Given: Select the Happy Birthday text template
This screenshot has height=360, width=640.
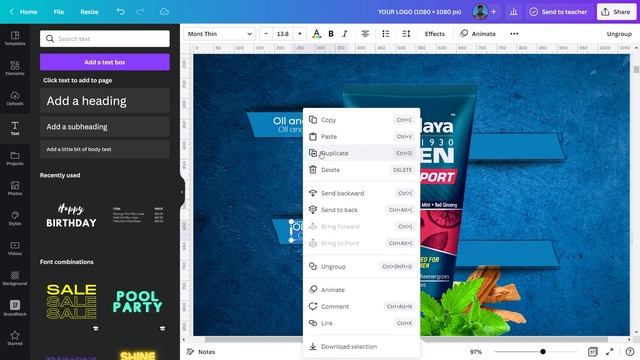Looking at the screenshot, I should click(x=71, y=216).
